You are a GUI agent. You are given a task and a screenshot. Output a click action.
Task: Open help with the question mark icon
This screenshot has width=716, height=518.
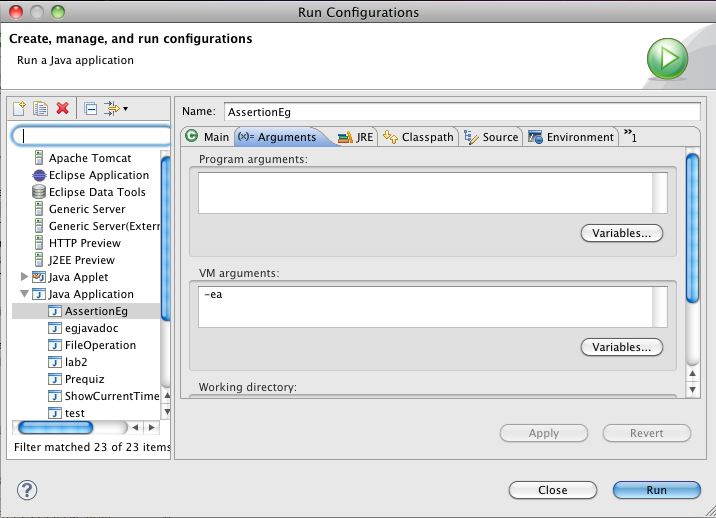point(27,490)
